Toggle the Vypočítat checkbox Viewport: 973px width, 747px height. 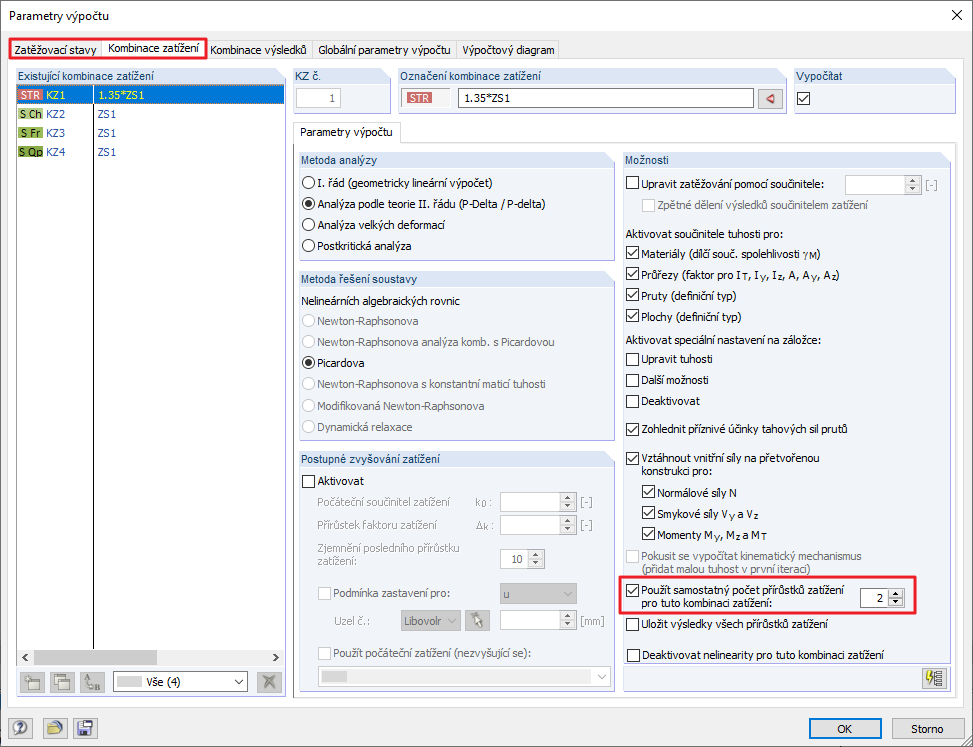coord(804,98)
